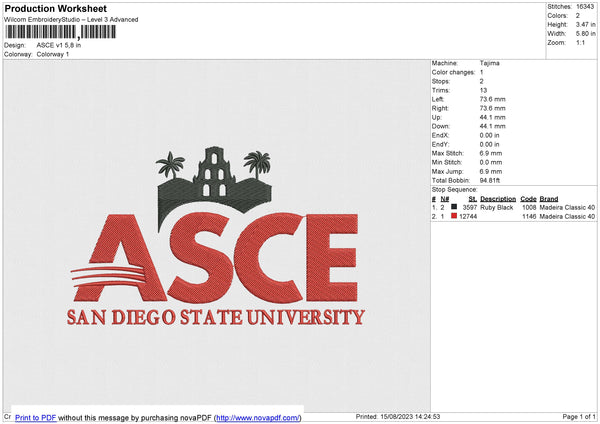600x424 pixels.
Task: Click the Colorway 1 value
Action: pos(53,54)
